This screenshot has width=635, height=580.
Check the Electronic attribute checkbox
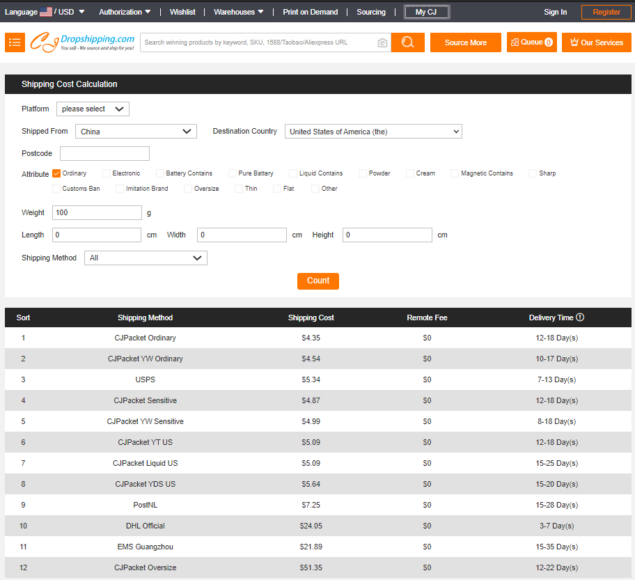coord(106,173)
